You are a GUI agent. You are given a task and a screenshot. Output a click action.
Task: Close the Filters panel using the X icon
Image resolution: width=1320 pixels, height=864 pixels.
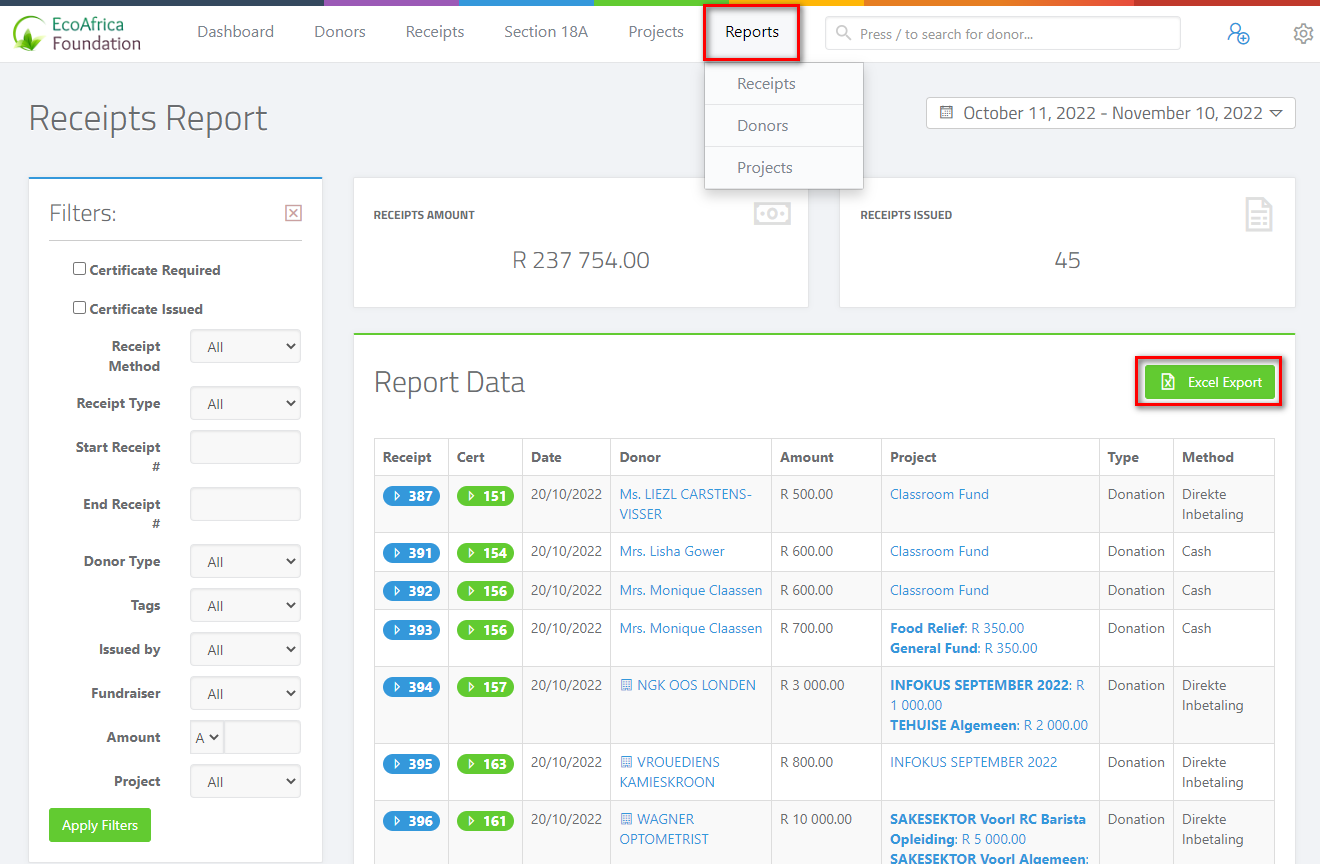(x=293, y=212)
